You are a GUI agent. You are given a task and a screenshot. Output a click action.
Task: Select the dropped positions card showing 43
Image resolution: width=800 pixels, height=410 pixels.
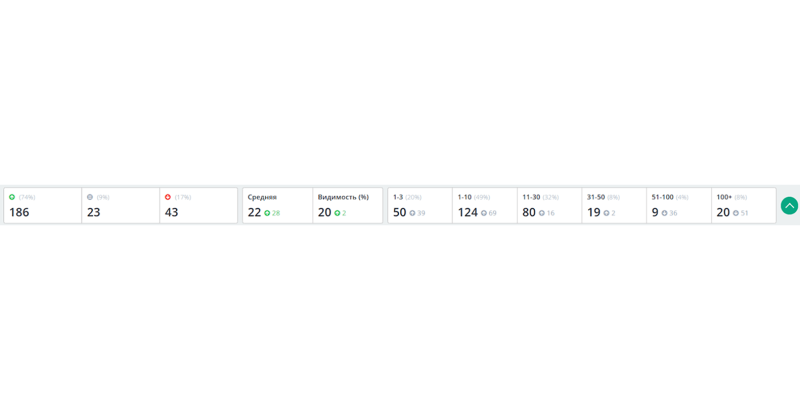pos(198,205)
